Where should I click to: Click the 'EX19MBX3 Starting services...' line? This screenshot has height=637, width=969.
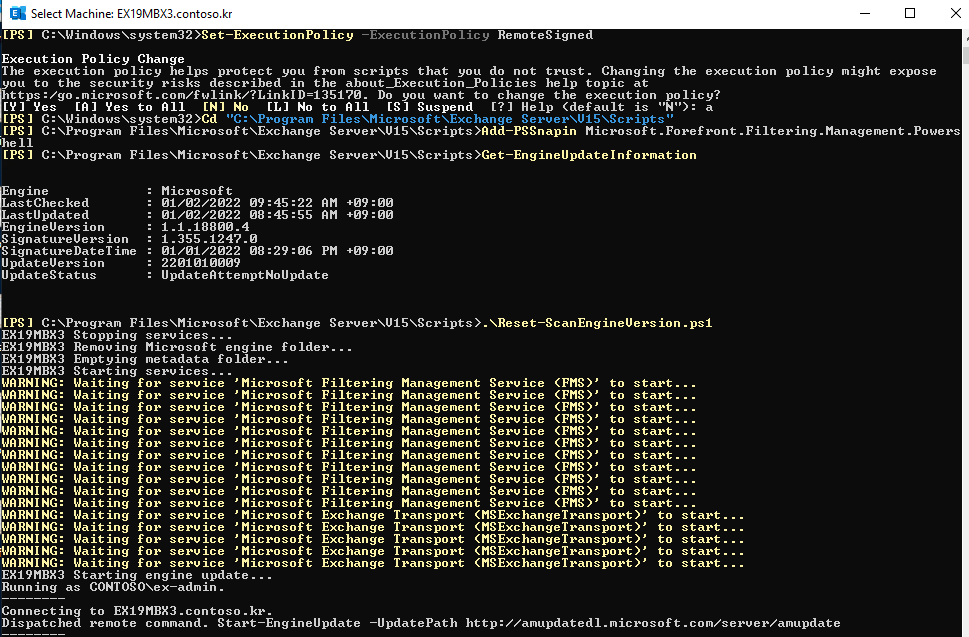tap(117, 371)
